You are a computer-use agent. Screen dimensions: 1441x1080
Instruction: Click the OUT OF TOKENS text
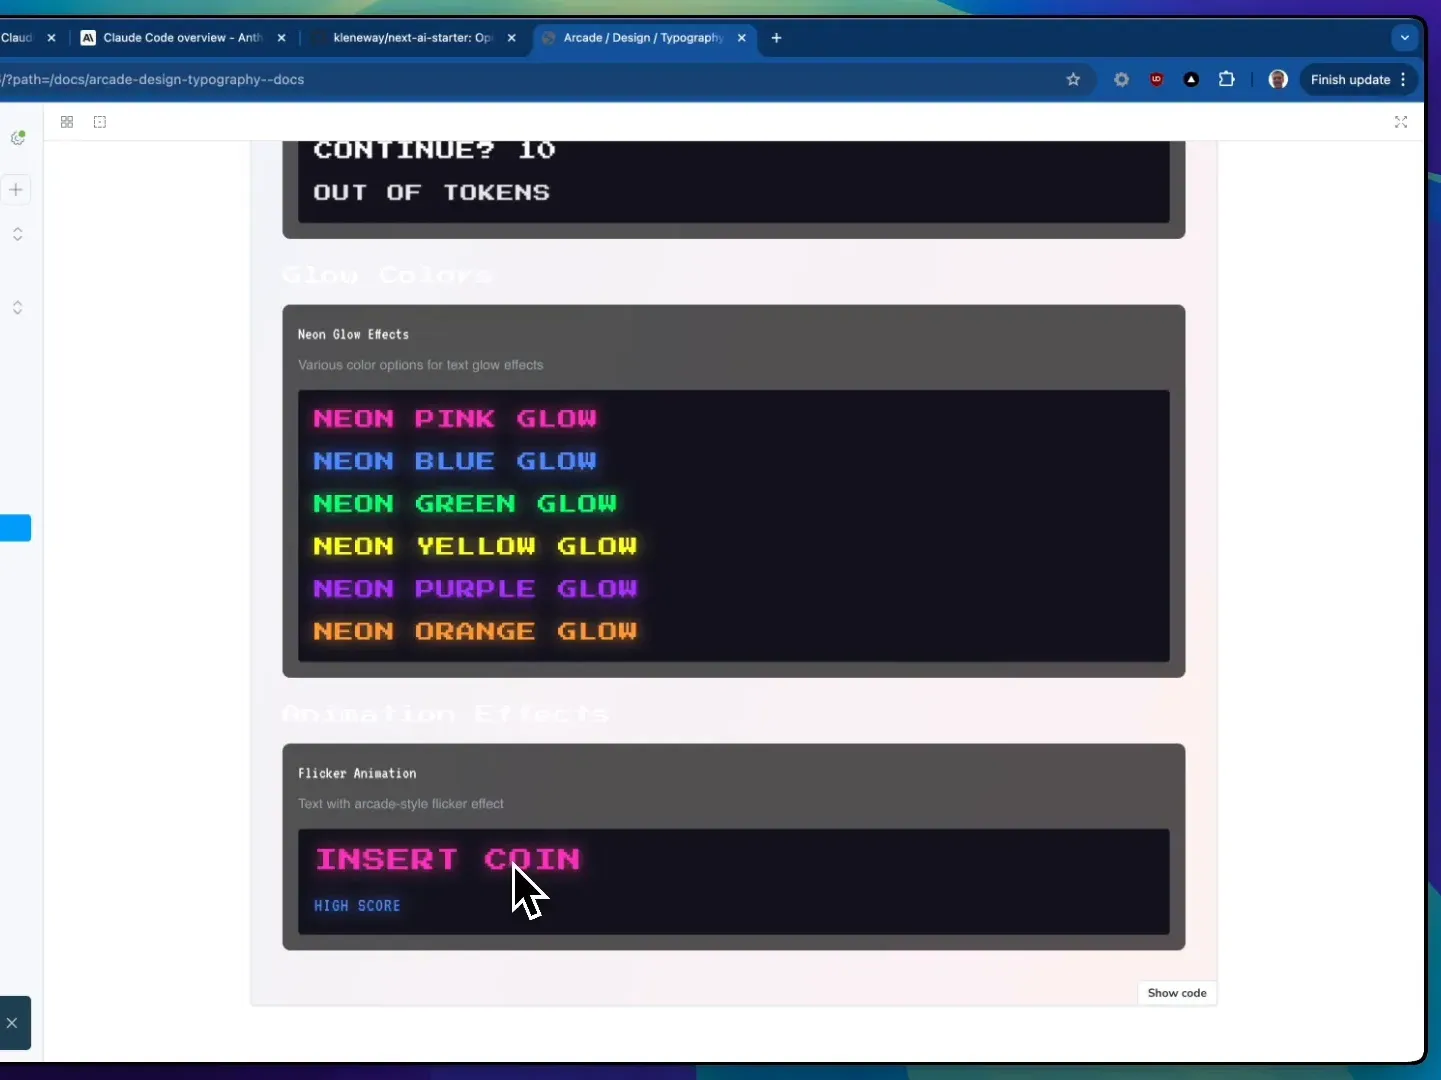[432, 192]
